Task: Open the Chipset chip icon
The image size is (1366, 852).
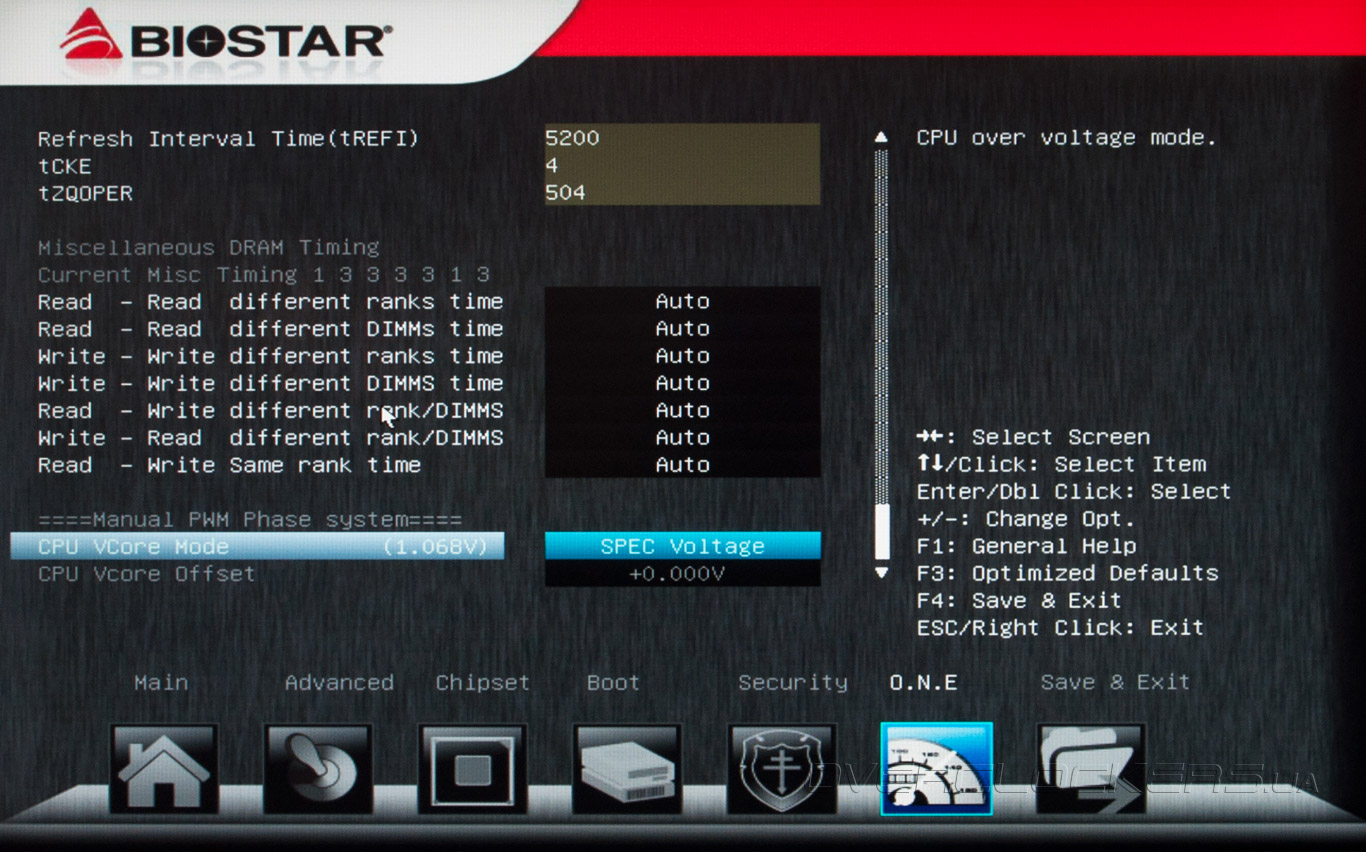Action: [x=472, y=768]
